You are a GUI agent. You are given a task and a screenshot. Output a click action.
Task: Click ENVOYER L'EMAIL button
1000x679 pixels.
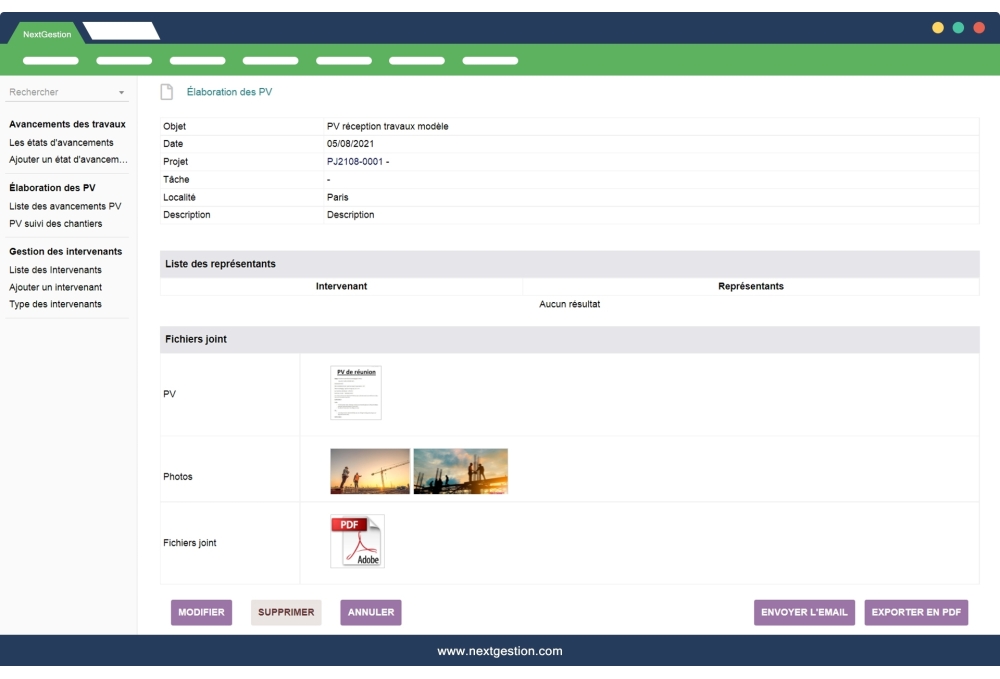coord(804,613)
